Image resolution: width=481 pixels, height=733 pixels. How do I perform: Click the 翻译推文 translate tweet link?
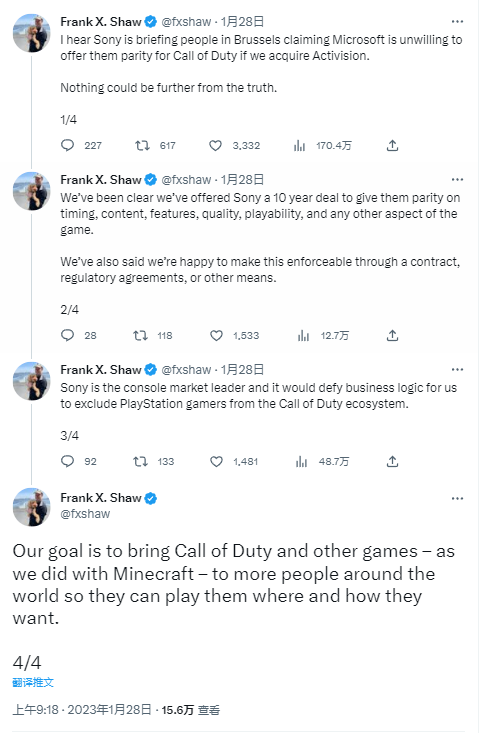(x=33, y=683)
